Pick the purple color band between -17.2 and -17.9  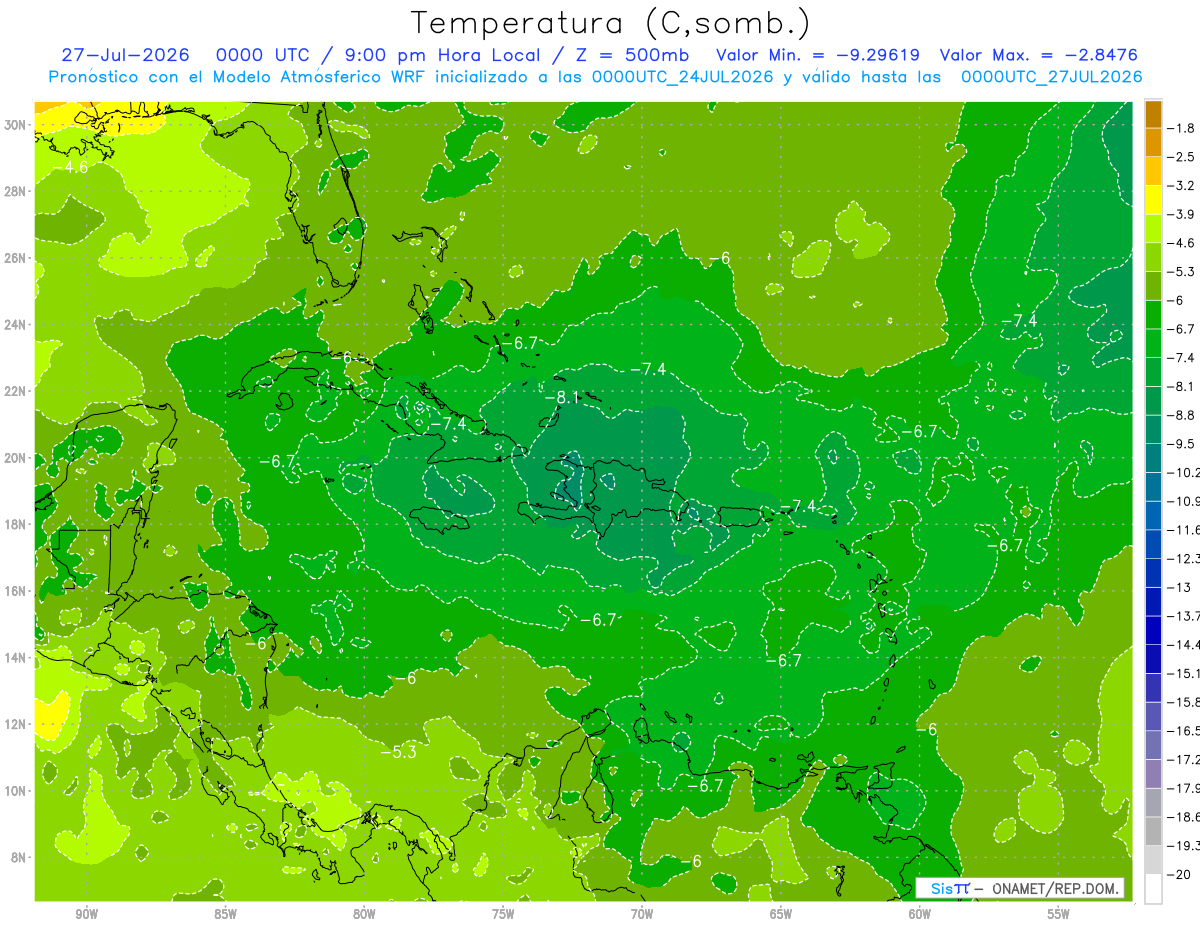click(x=1153, y=773)
